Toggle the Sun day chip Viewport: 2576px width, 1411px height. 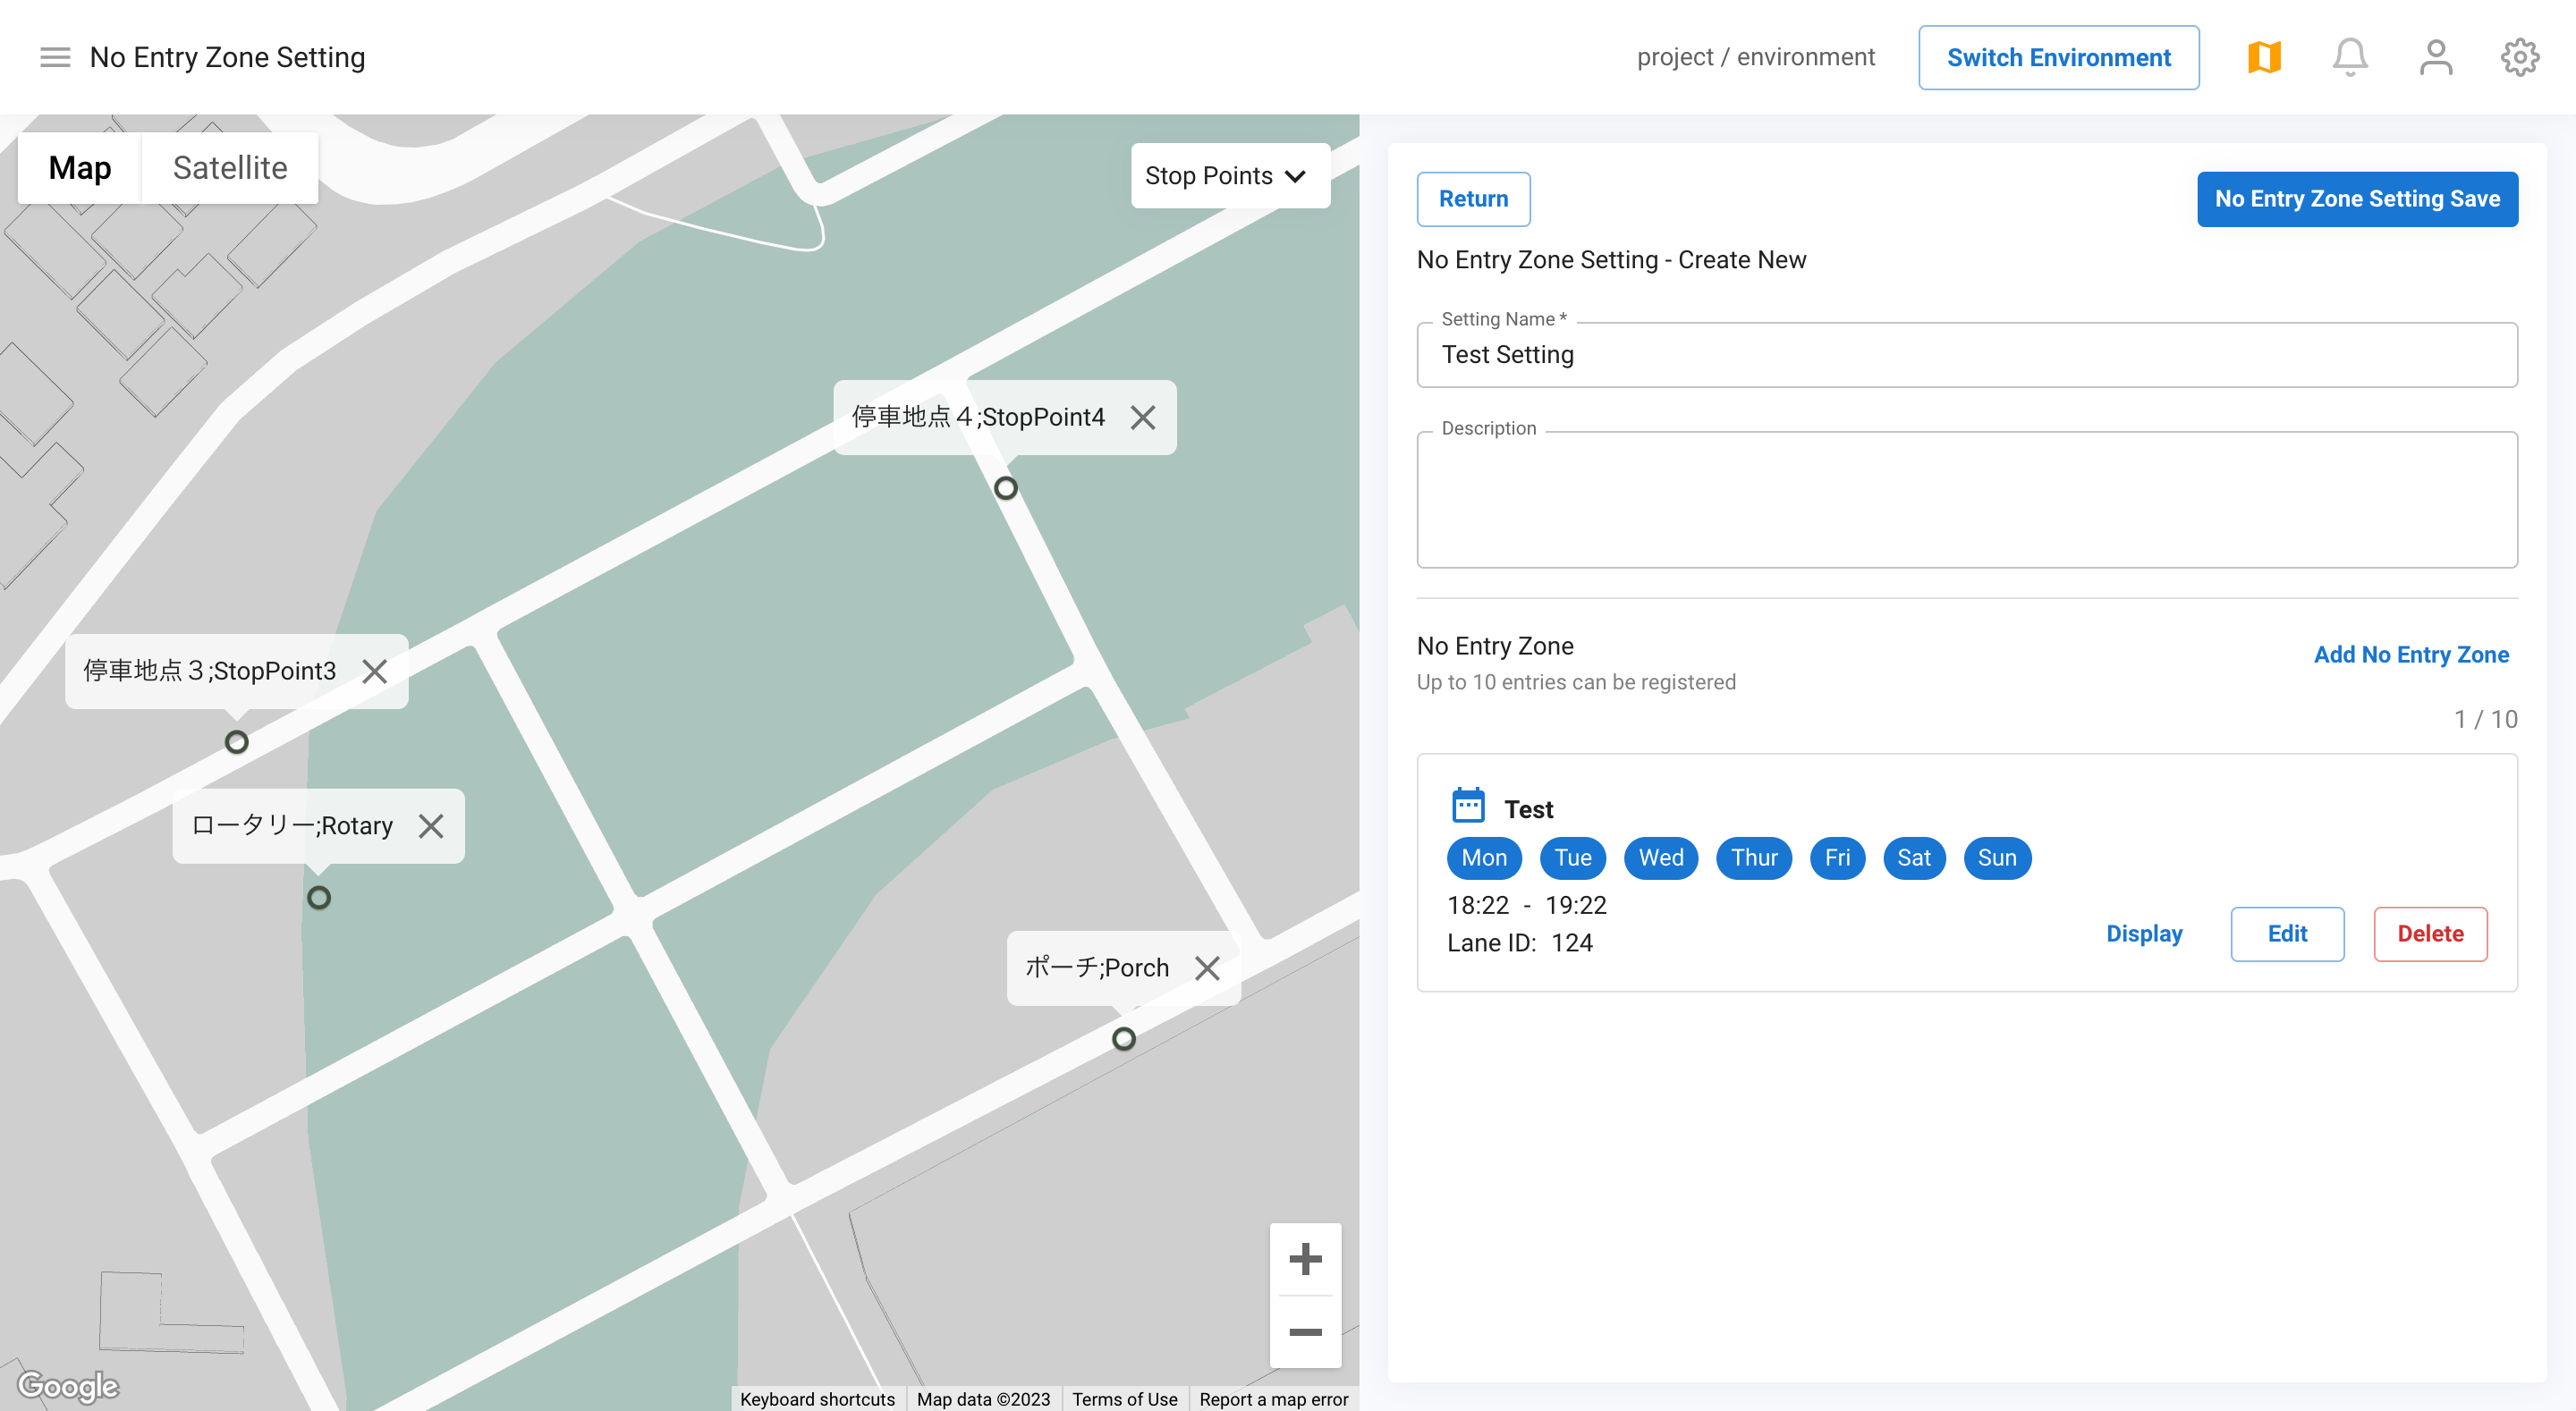click(x=1997, y=858)
